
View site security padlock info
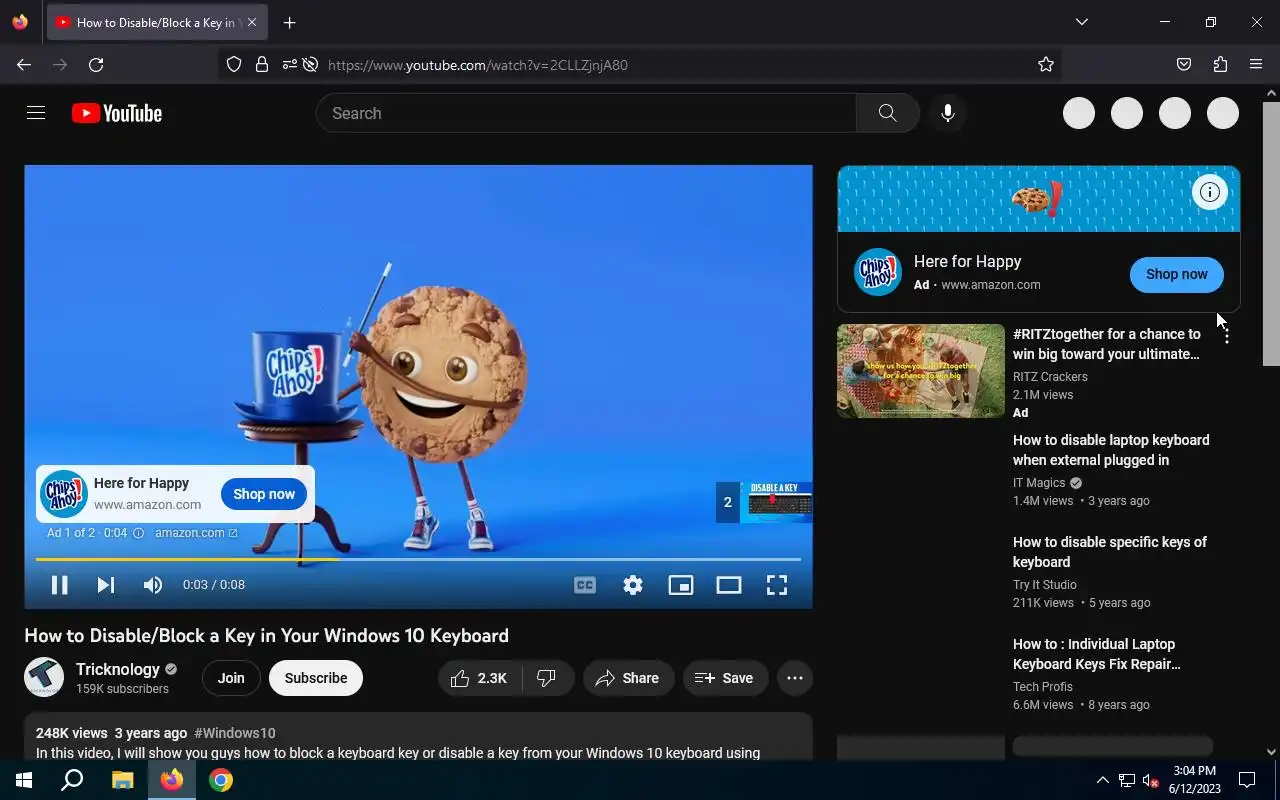262,64
